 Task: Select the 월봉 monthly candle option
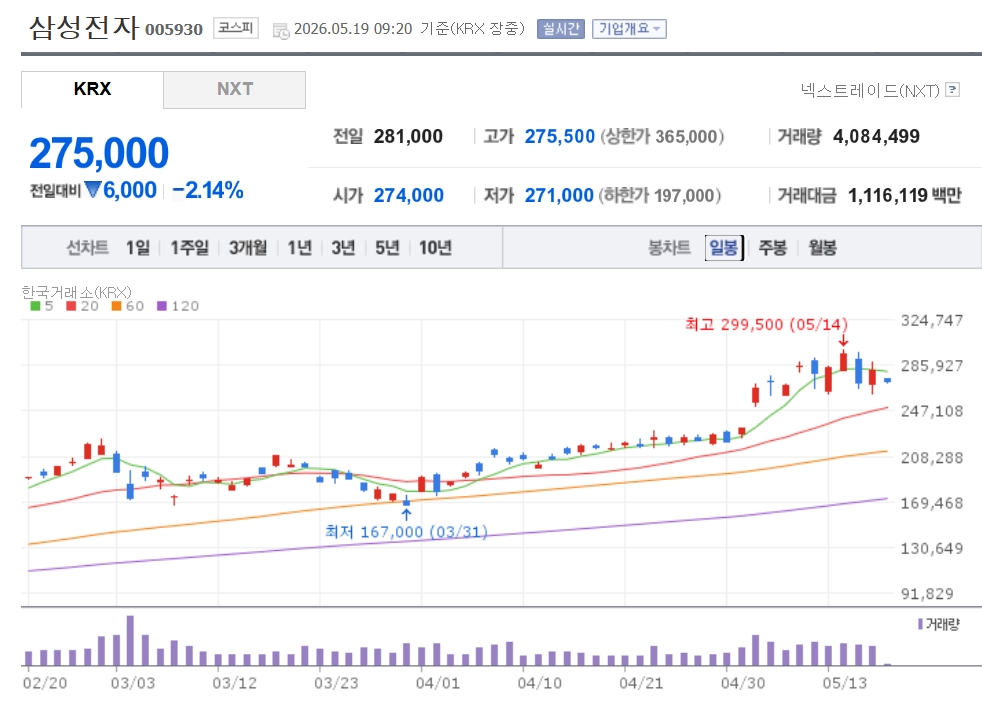pyautogui.click(x=822, y=247)
